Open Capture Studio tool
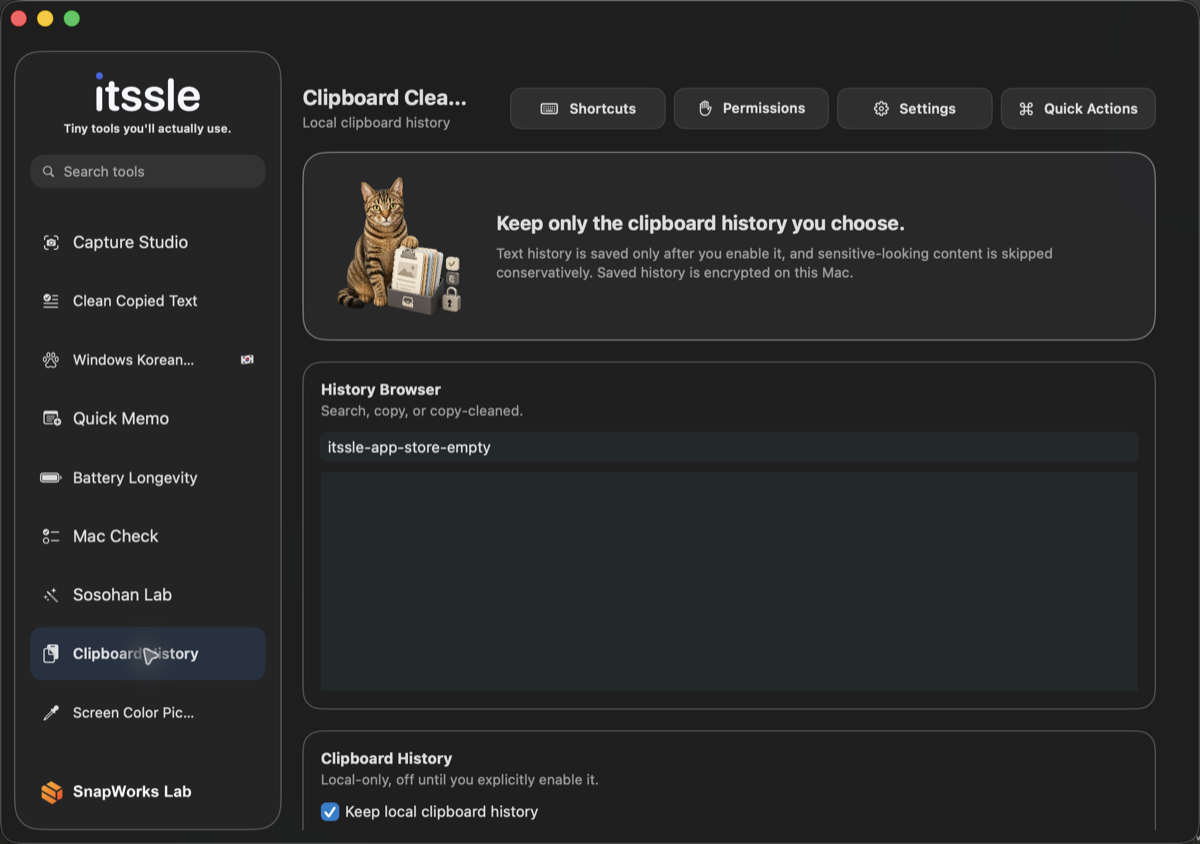Viewport: 1200px width, 844px height. (148, 243)
